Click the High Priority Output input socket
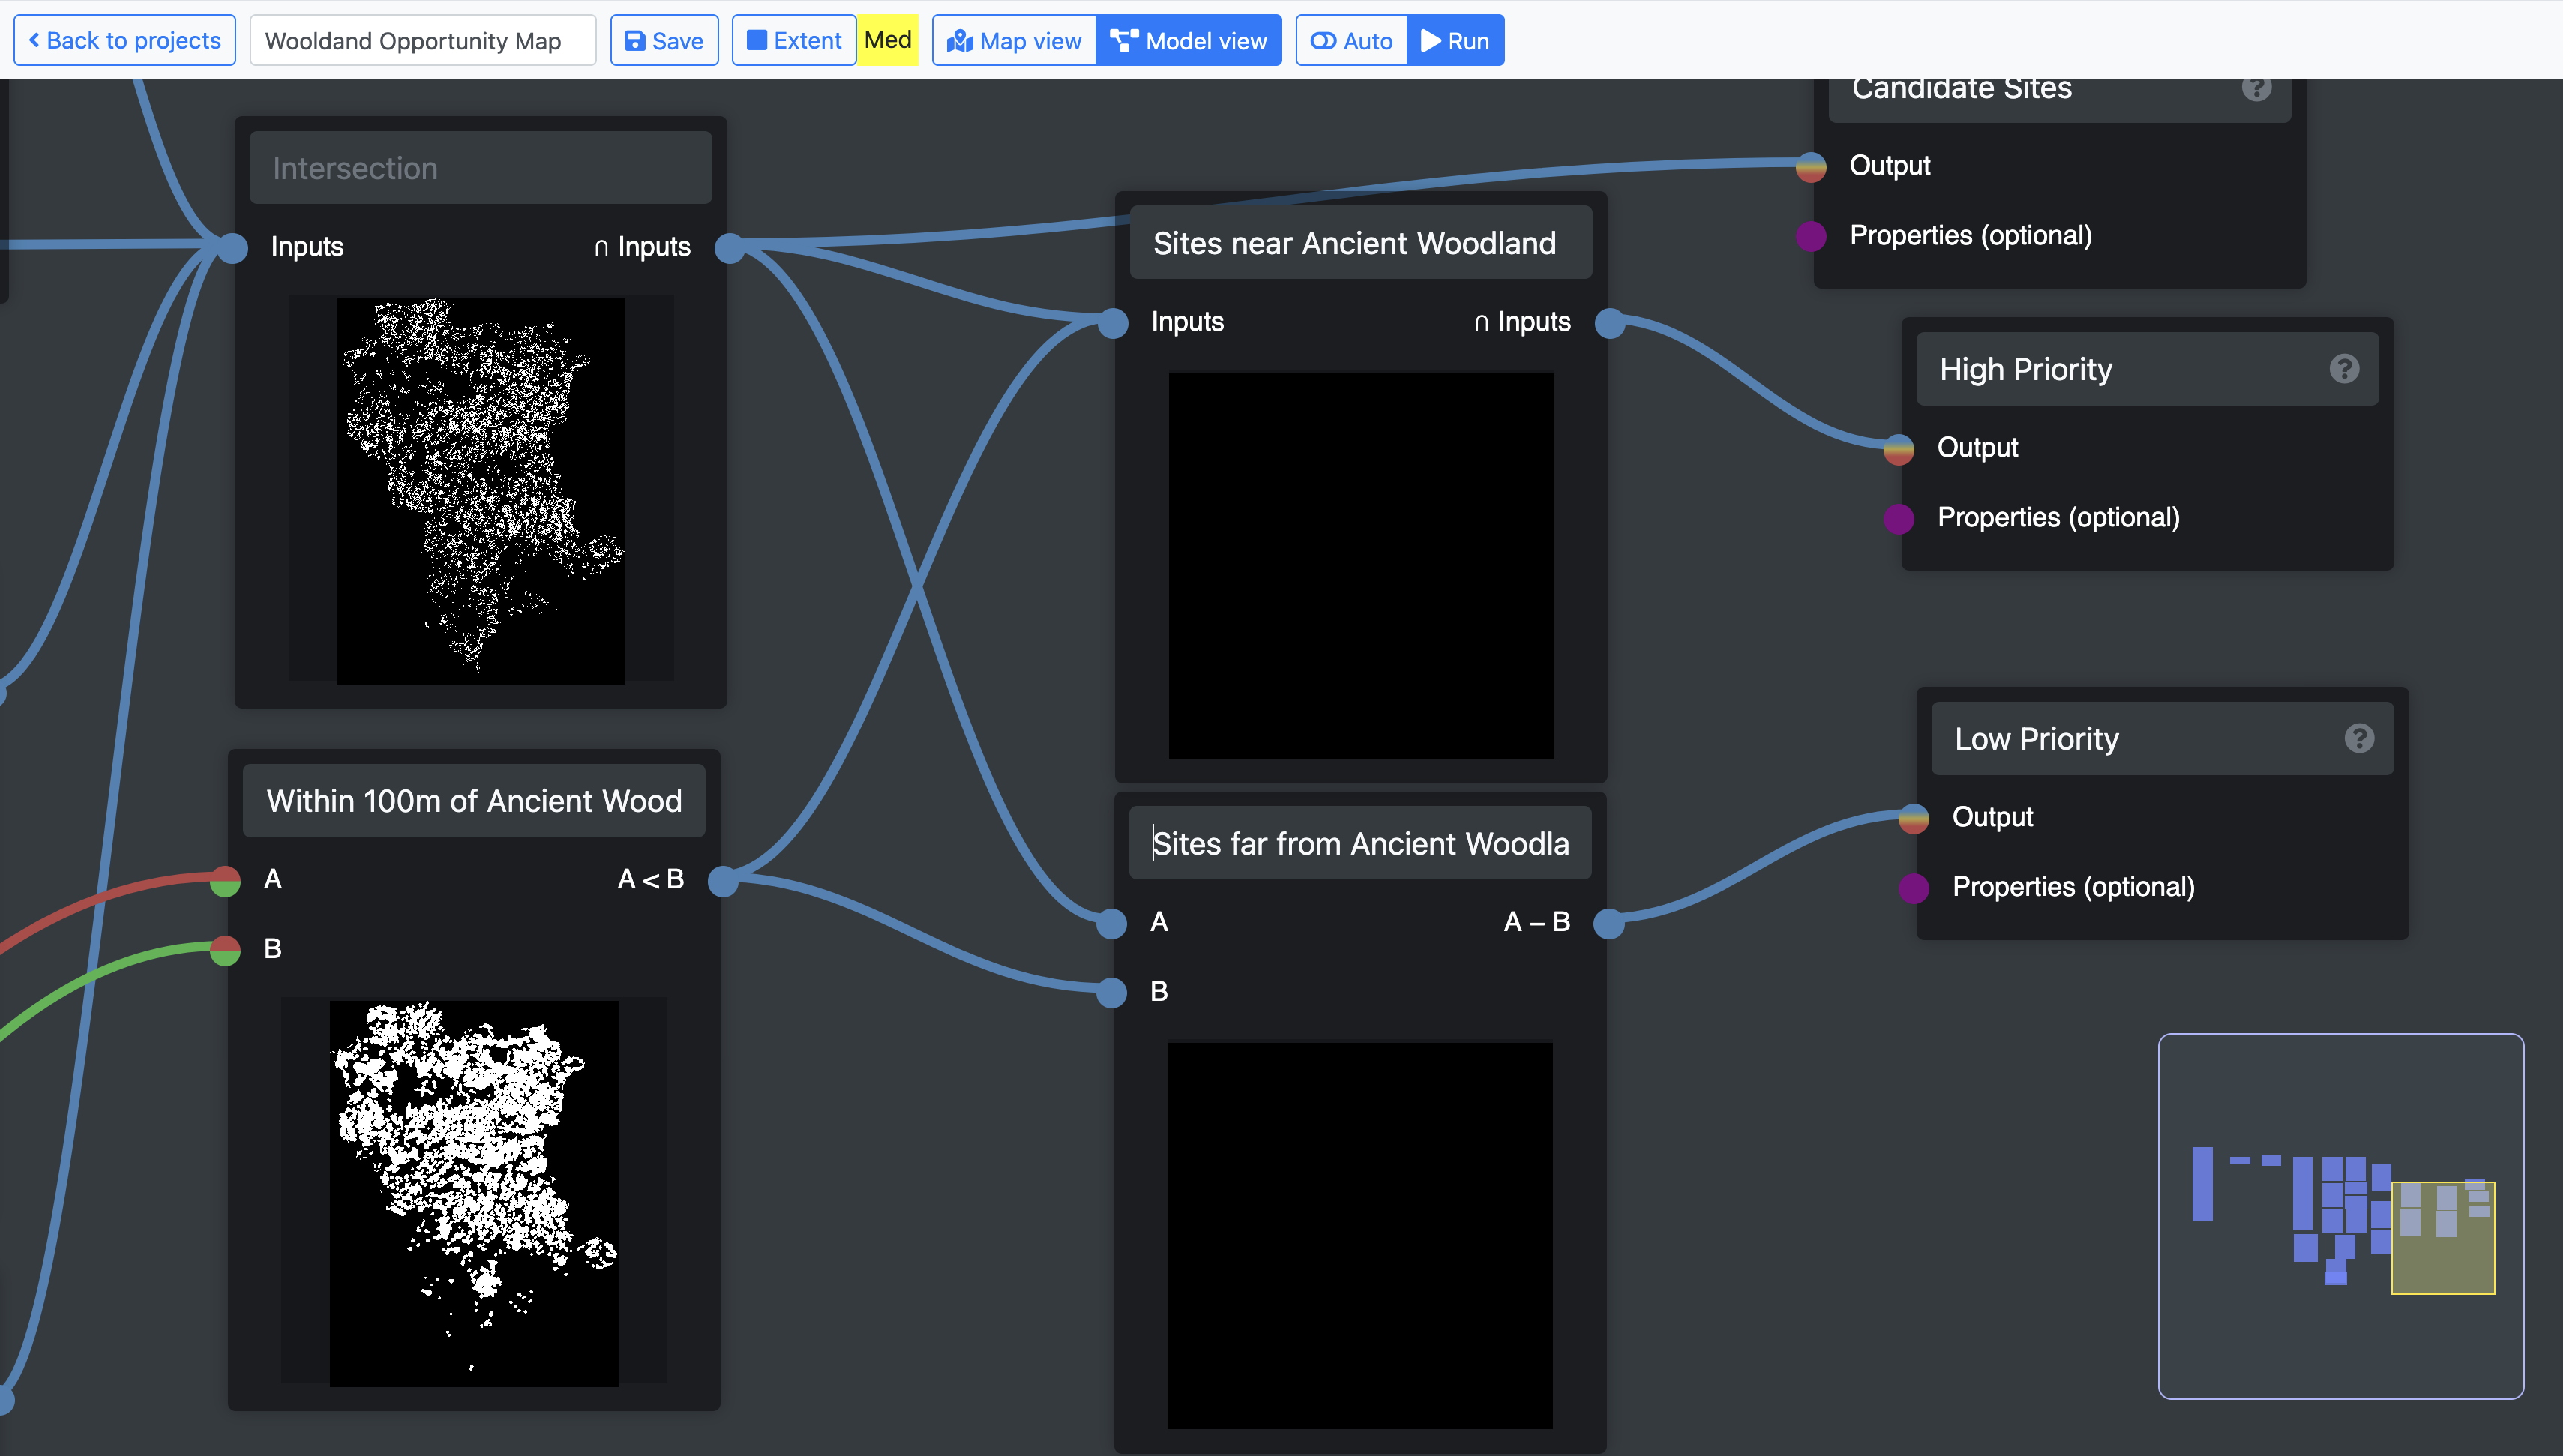This screenshot has width=2563, height=1456. [1898, 449]
